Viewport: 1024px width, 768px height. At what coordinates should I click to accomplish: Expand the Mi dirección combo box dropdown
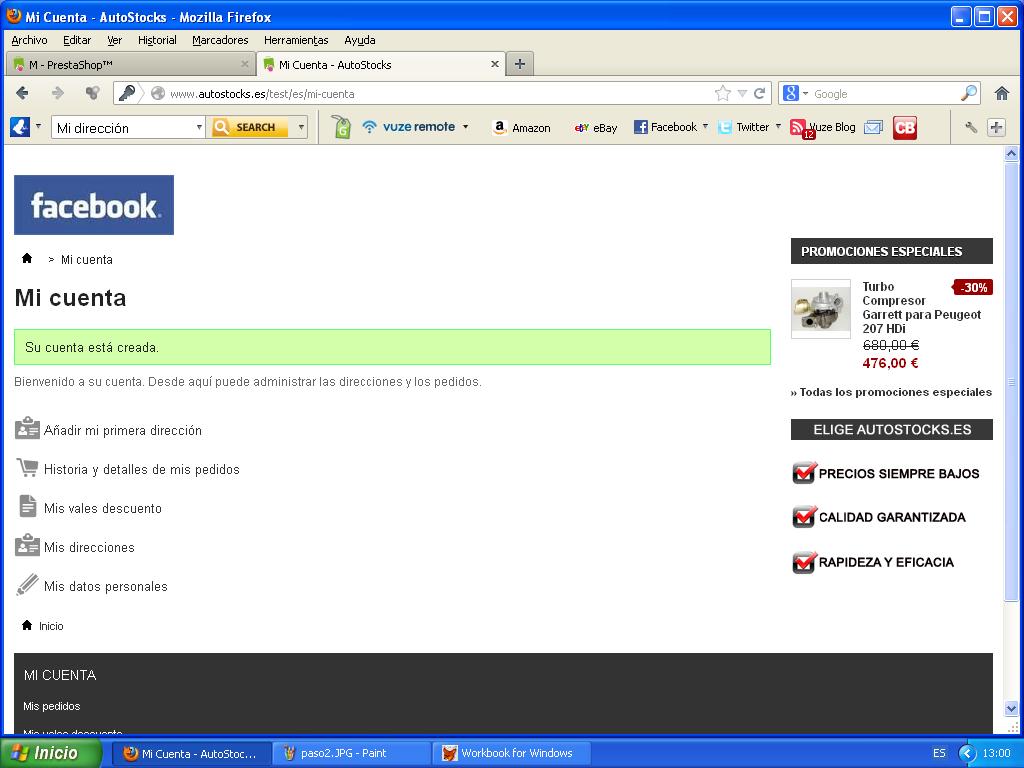point(199,127)
